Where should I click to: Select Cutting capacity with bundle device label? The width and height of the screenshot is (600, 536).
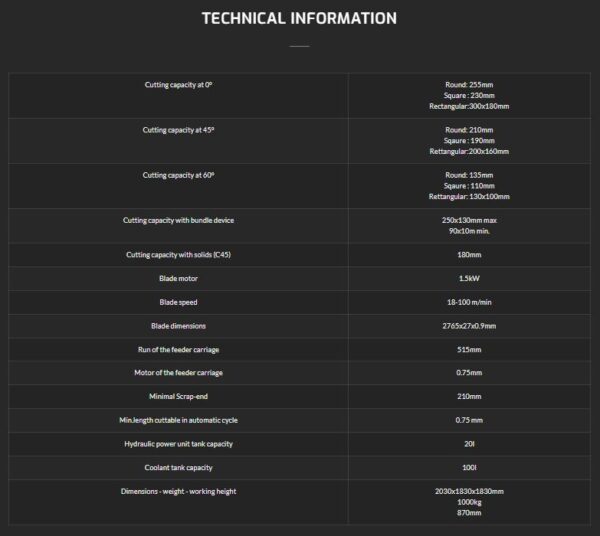click(x=178, y=220)
